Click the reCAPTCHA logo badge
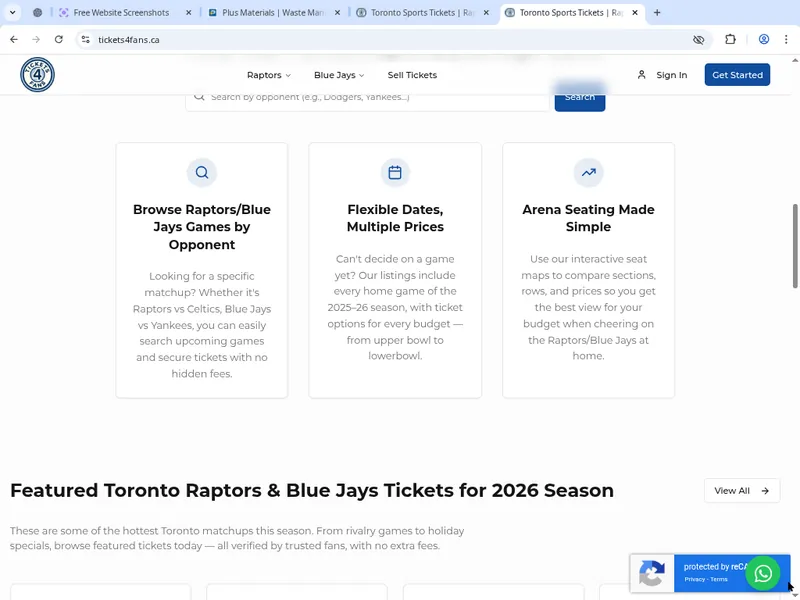This screenshot has width=800, height=600. pos(652,573)
